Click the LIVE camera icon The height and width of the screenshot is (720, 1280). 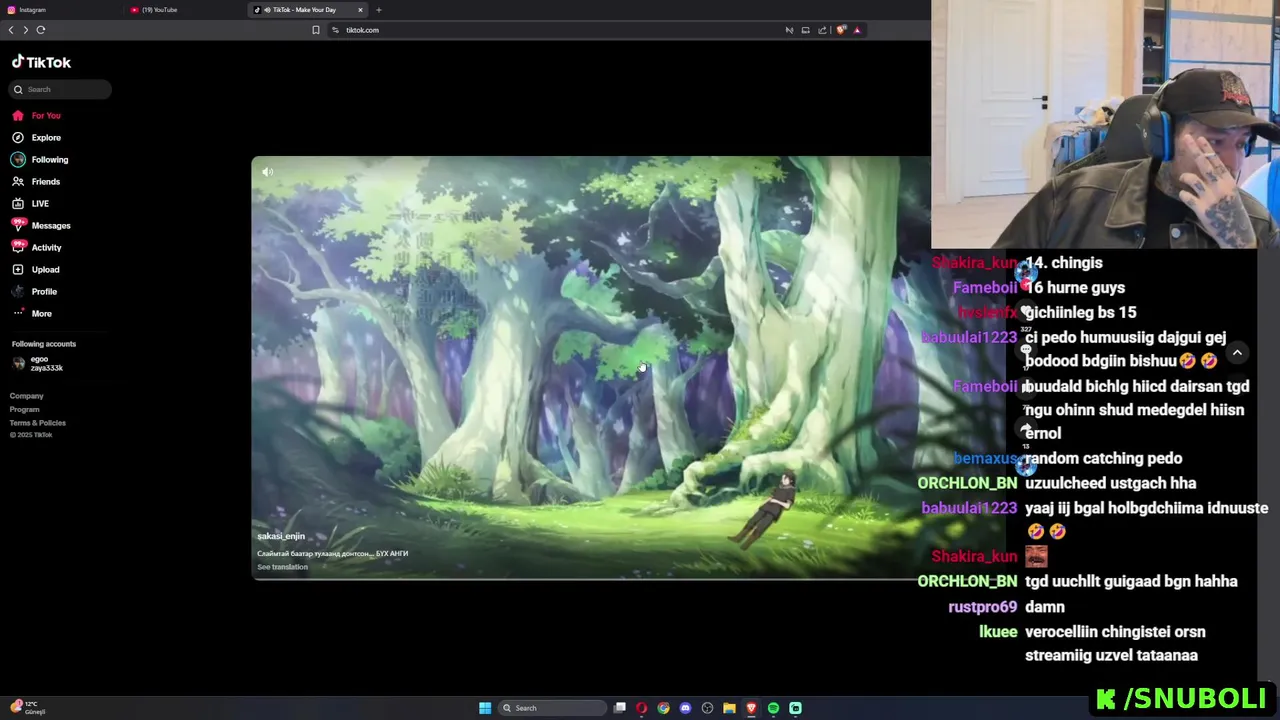[x=18, y=204]
